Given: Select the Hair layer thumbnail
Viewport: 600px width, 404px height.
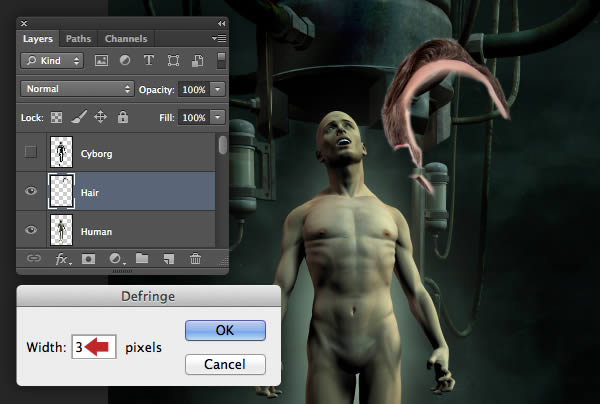Looking at the screenshot, I should coord(61,191).
